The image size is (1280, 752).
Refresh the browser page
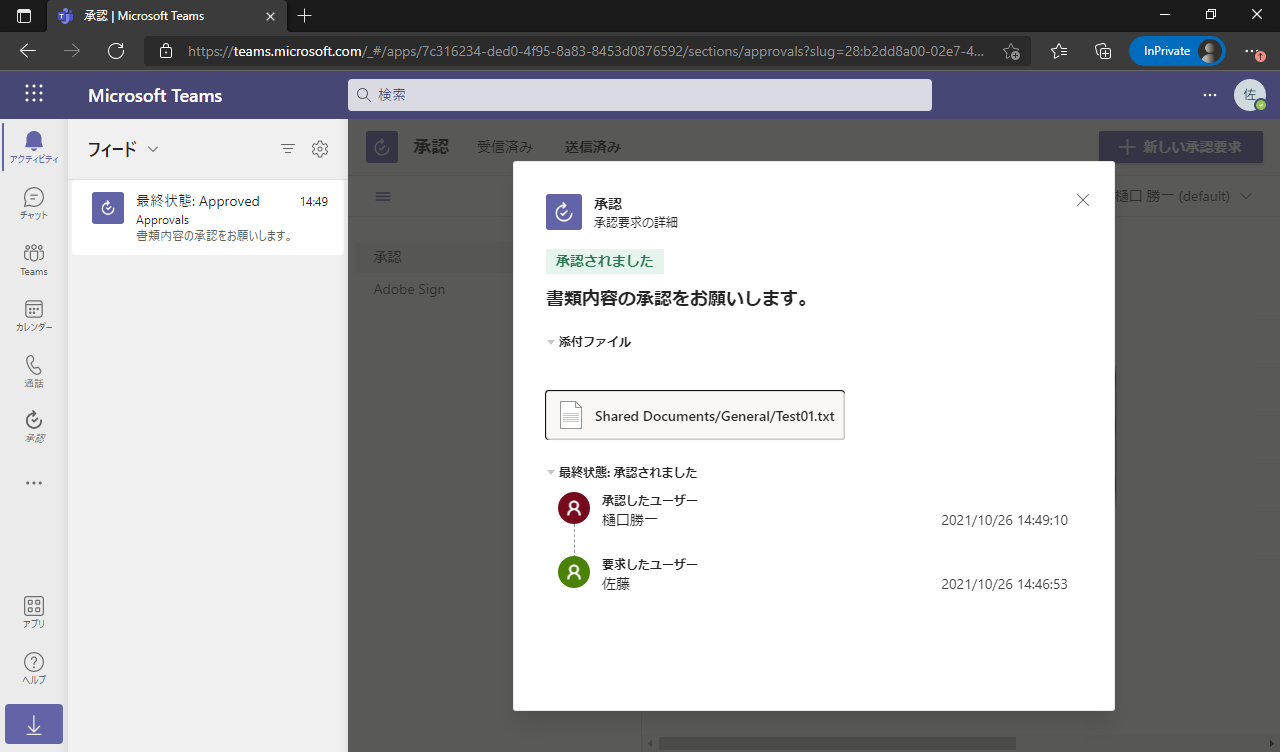(116, 51)
